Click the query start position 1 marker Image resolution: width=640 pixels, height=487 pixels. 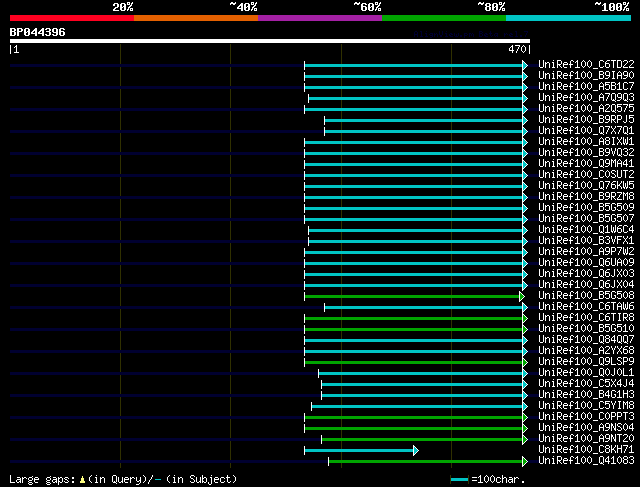click(x=14, y=49)
